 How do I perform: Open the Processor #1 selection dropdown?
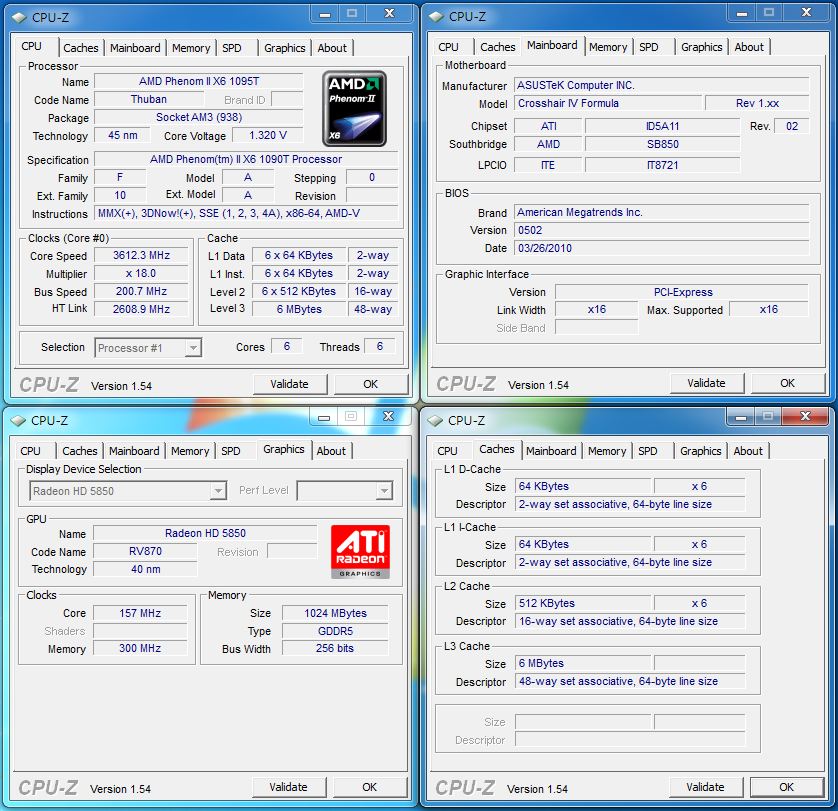point(149,348)
